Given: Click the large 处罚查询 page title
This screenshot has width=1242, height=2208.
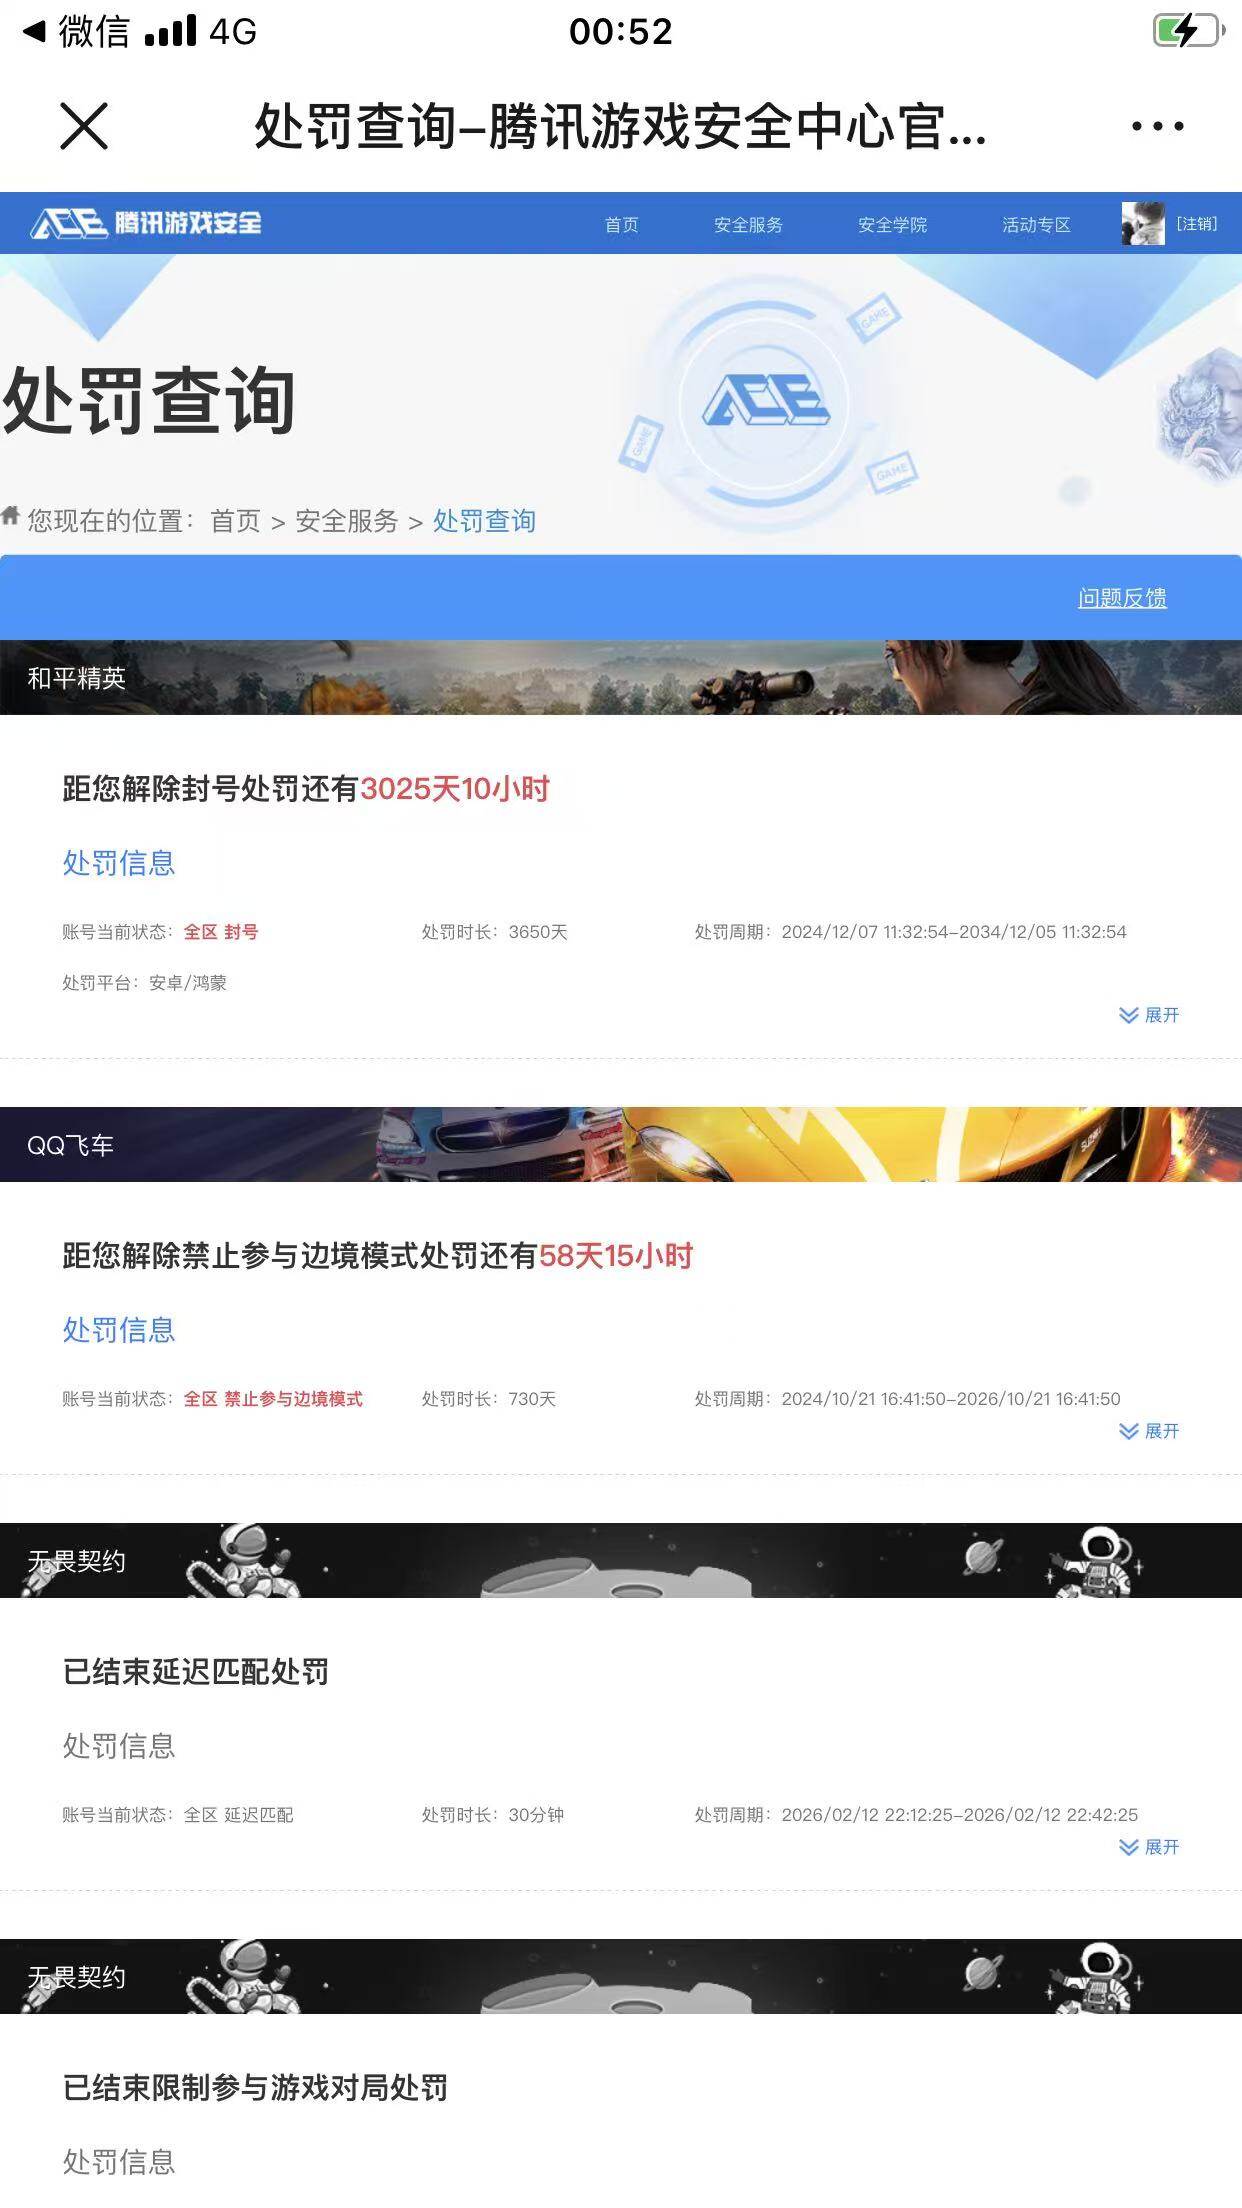Looking at the screenshot, I should 149,401.
